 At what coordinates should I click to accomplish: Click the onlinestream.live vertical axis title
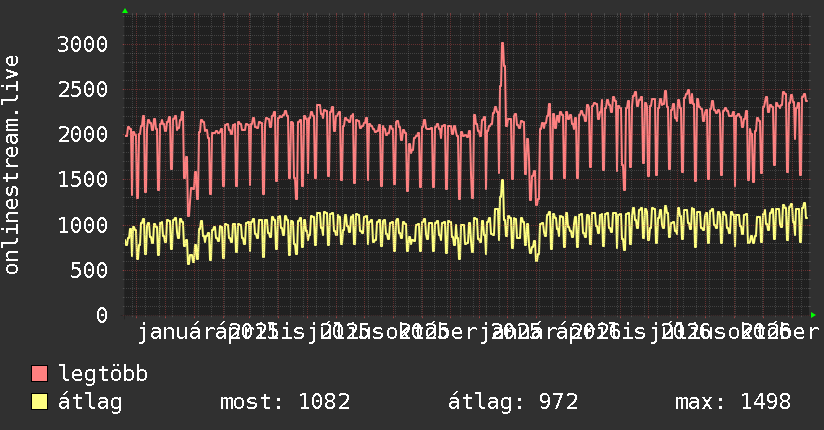tap(11, 165)
